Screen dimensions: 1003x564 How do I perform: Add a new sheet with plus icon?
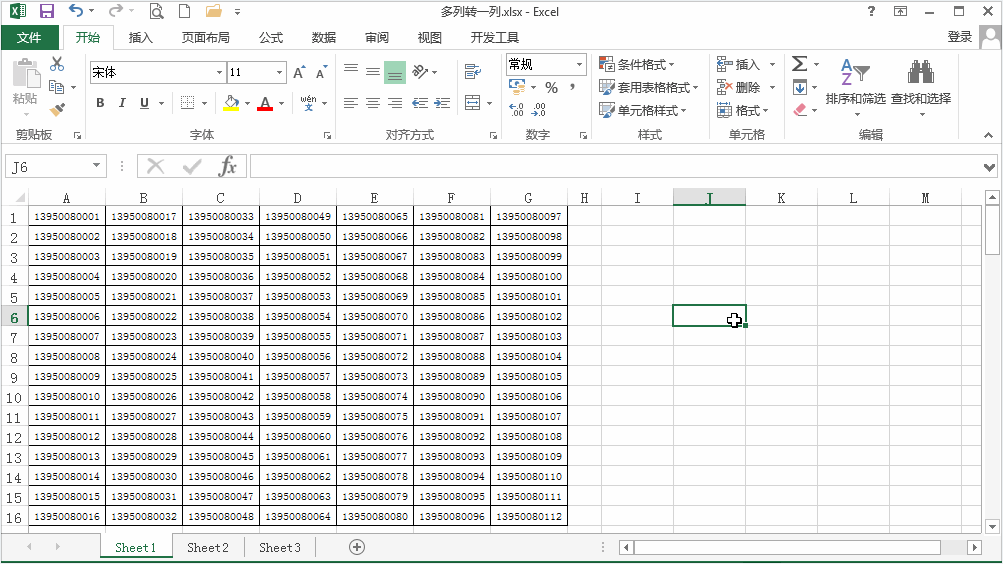pos(357,547)
